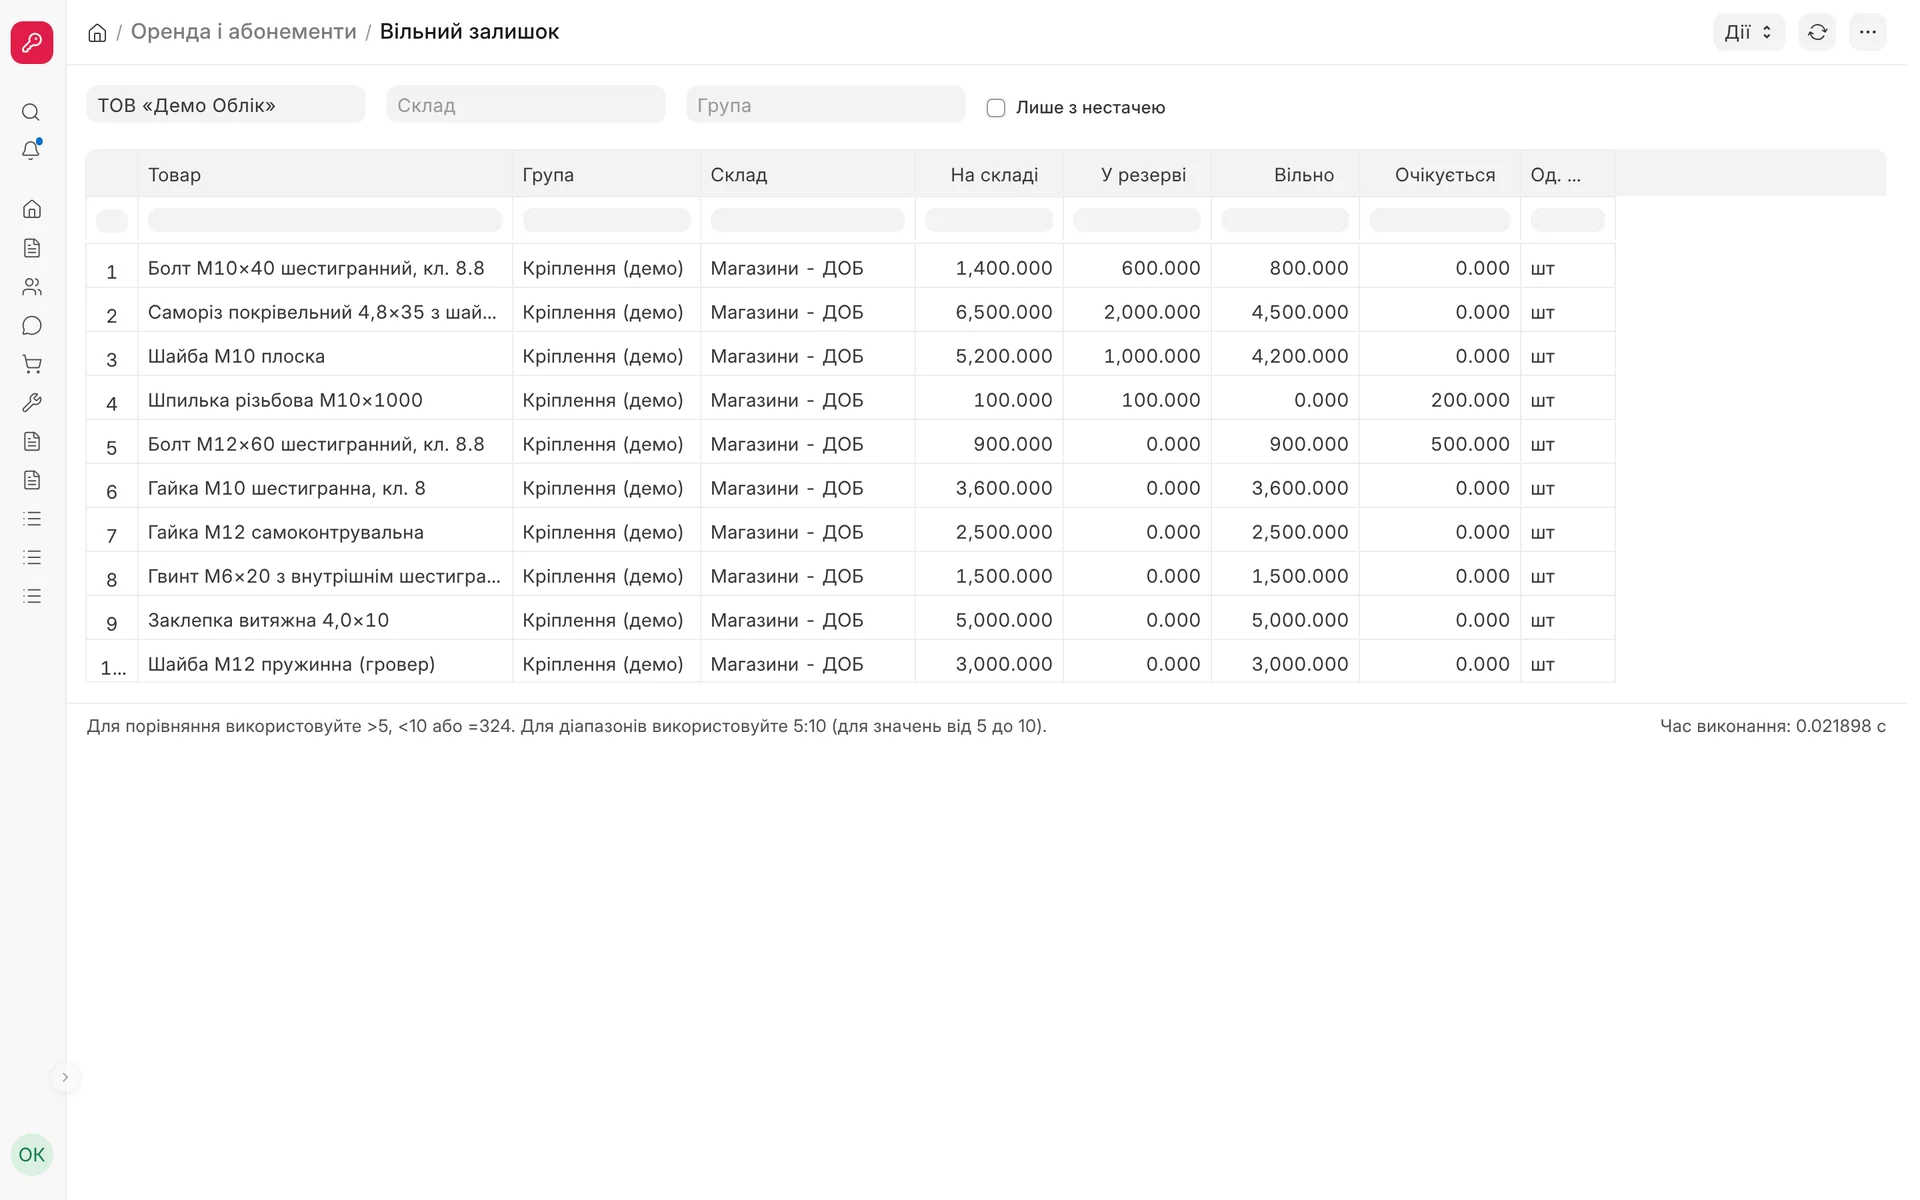This screenshot has height=1200, width=1920.
Task: Open the three-dots more options menu
Action: click(1867, 32)
